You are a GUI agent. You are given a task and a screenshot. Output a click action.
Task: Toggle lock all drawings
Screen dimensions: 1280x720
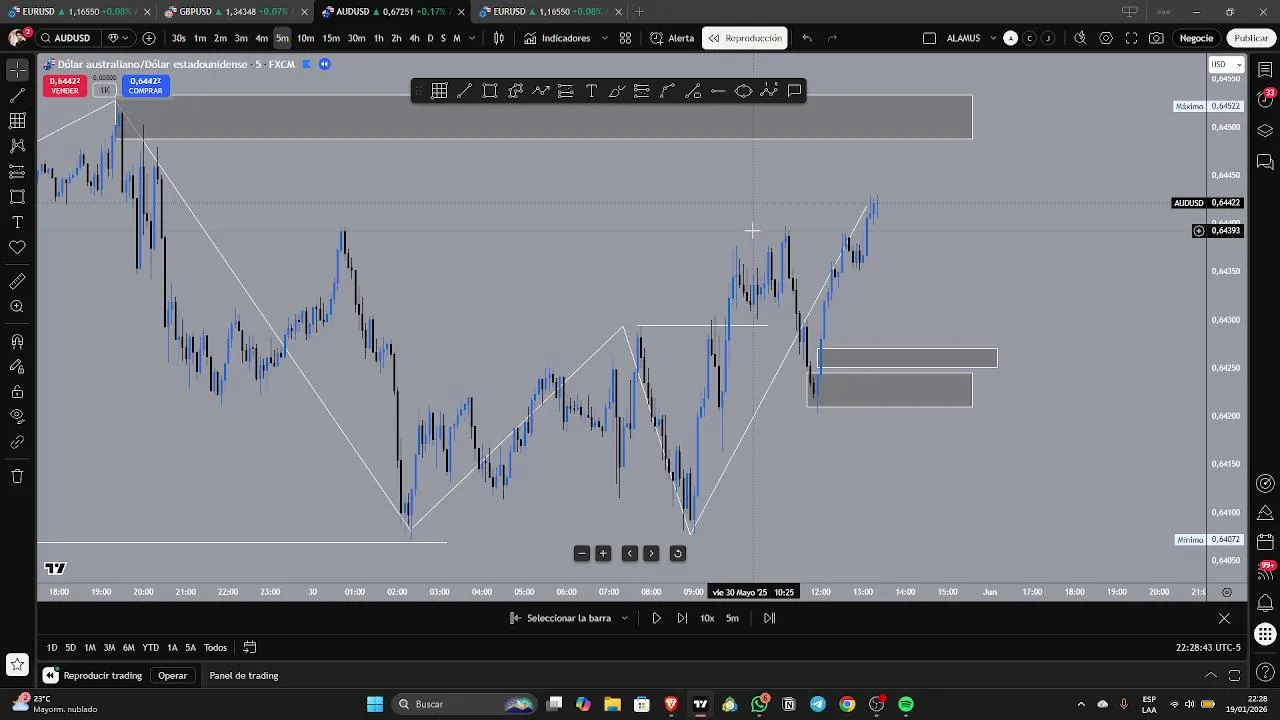(x=17, y=391)
